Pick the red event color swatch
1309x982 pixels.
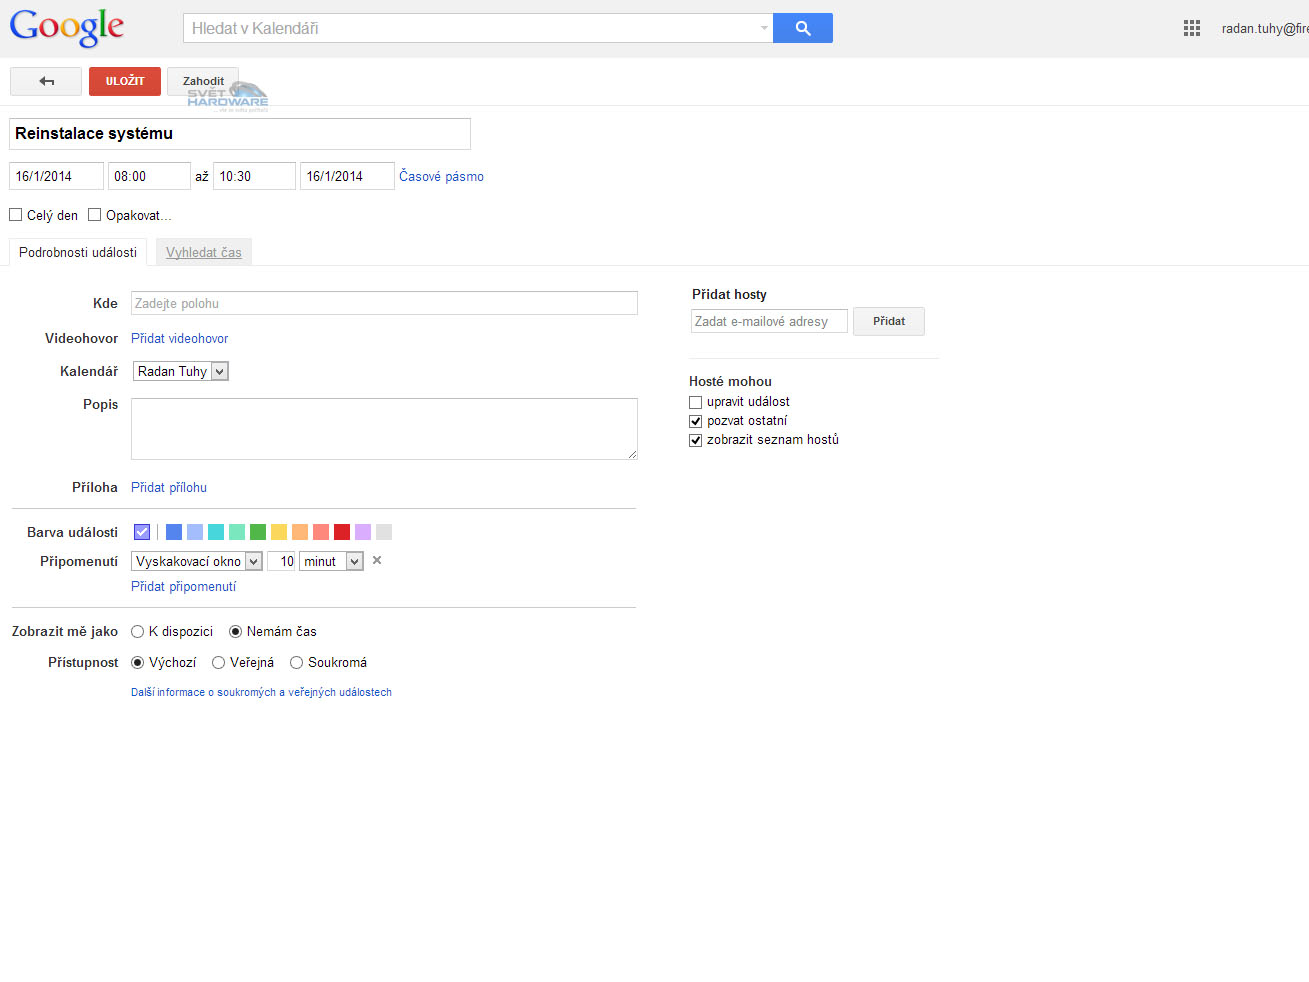[x=342, y=532]
